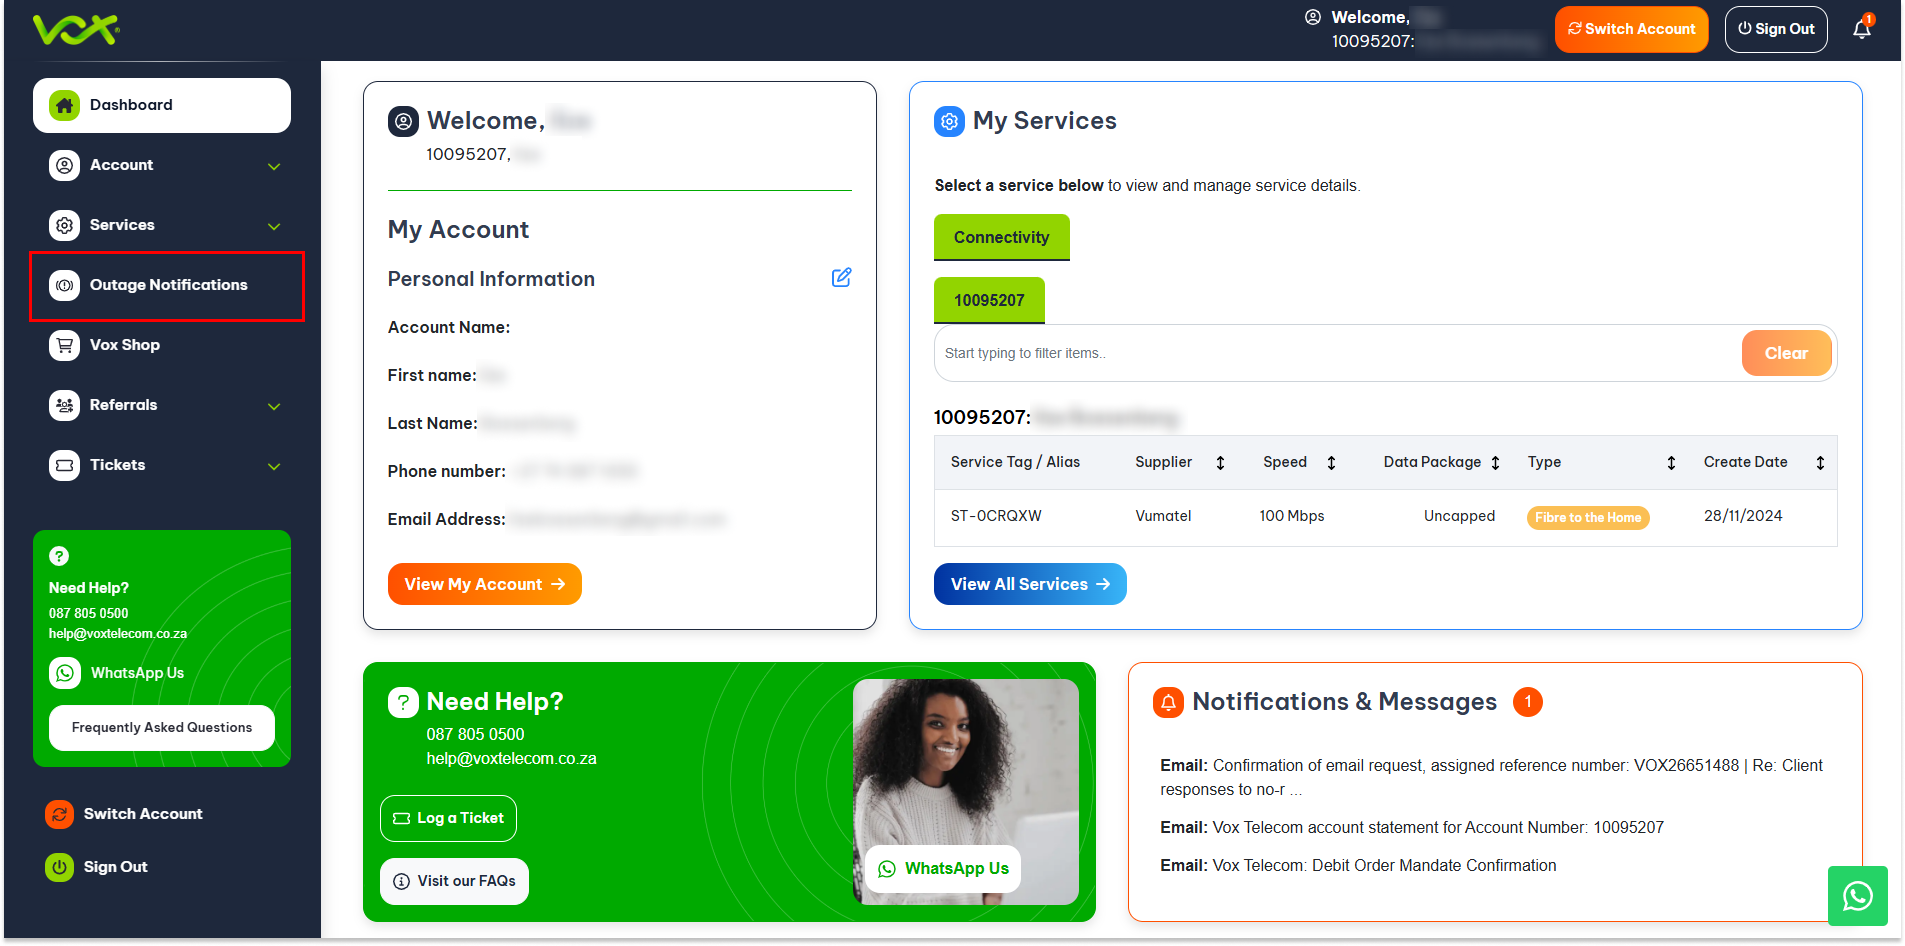The width and height of the screenshot is (1905, 946).
Task: Click the Vox logo in top left
Action: (76, 30)
